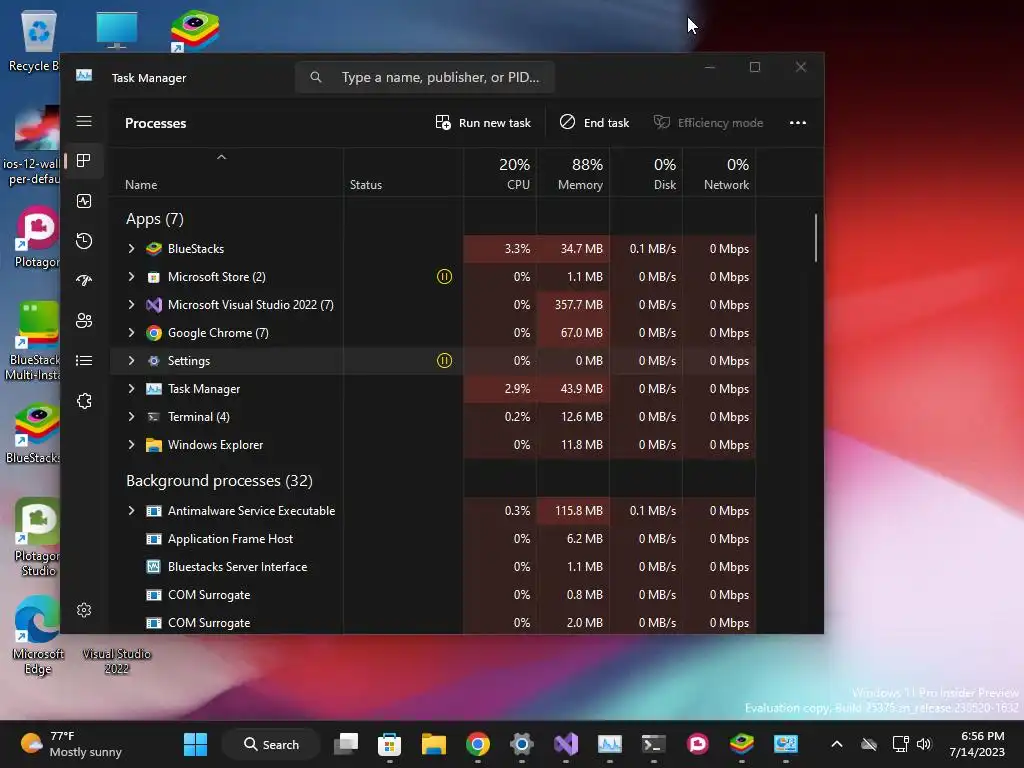Open the clock showing 6:56 PM
This screenshot has width=1024, height=768.
click(978, 744)
